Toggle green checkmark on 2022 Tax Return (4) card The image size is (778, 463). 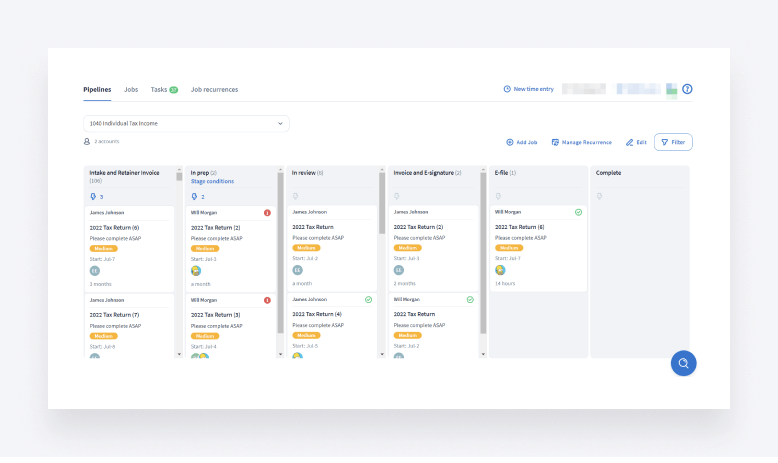[369, 299]
